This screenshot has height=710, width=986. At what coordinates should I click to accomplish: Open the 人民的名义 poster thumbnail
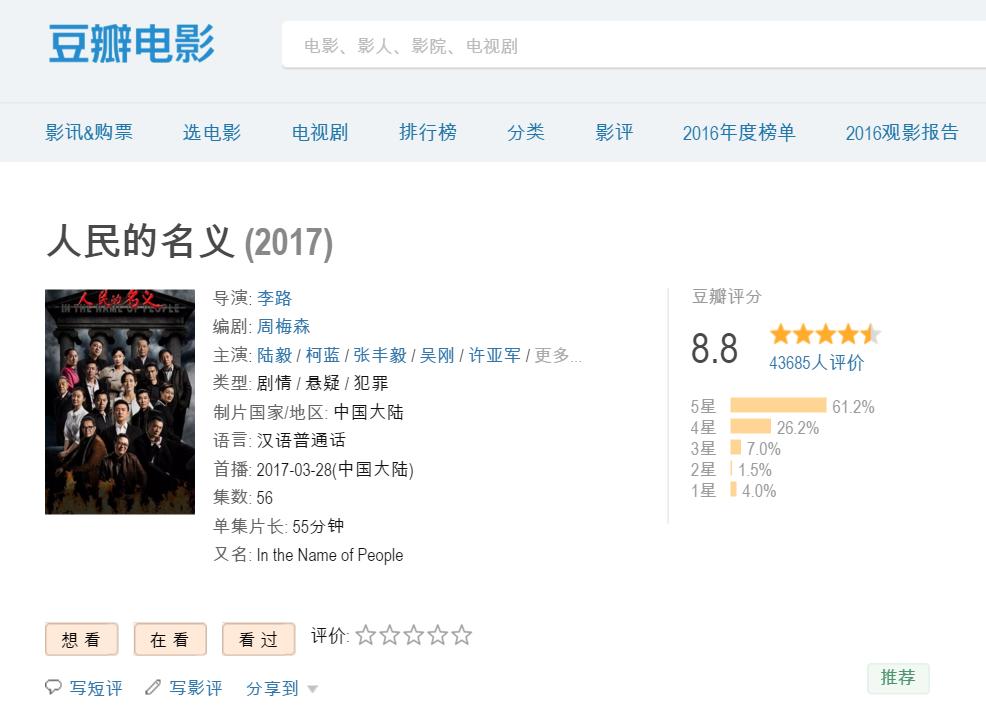tap(120, 402)
